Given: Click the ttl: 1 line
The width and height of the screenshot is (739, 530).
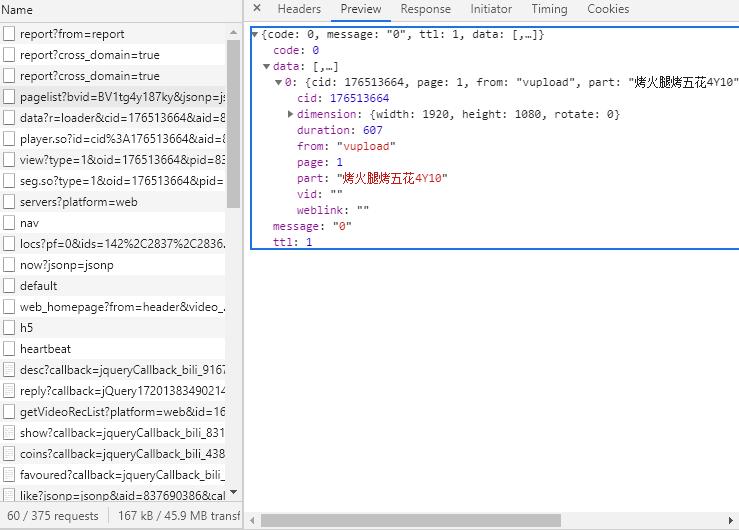Looking at the screenshot, I should (292, 242).
